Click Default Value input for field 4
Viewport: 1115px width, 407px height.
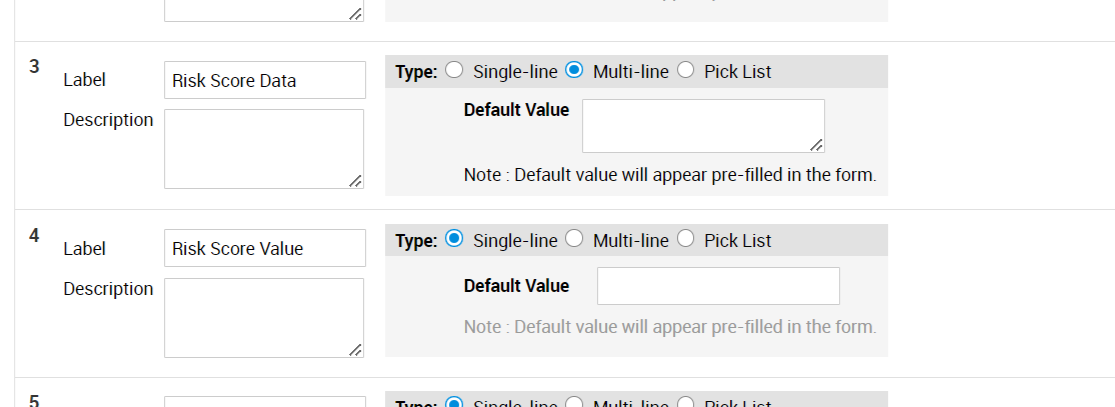(x=718, y=286)
